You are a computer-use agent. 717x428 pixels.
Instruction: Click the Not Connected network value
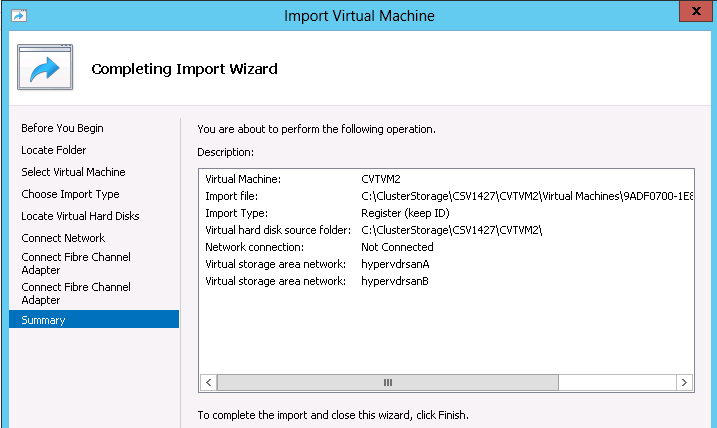pos(397,247)
